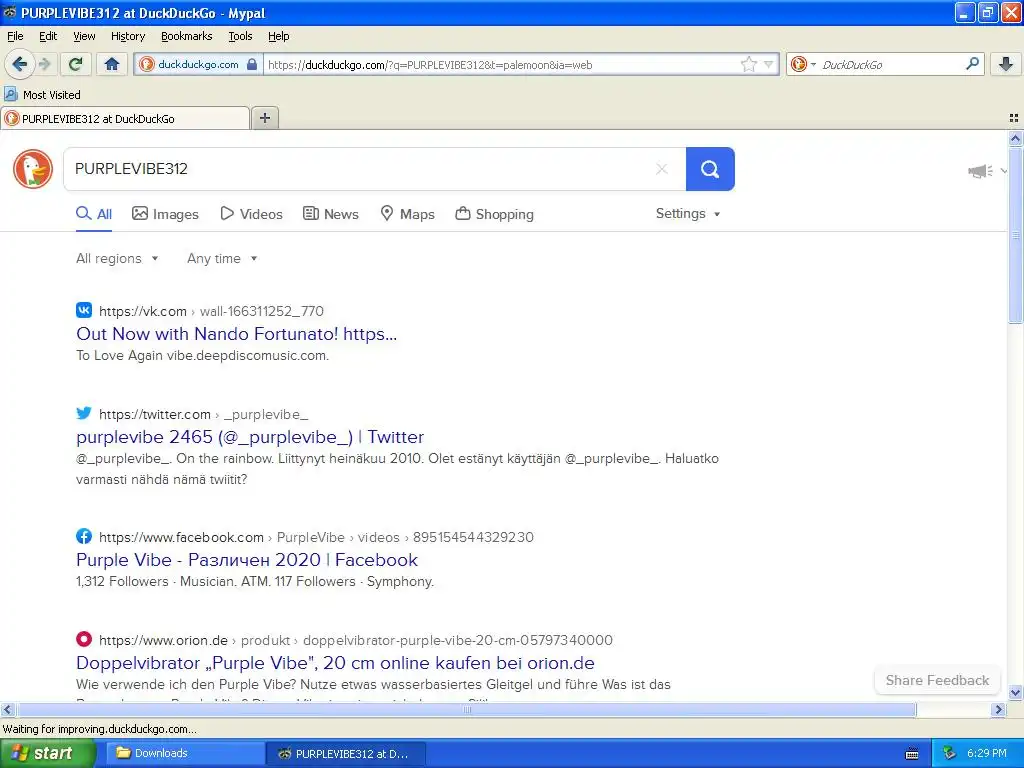Click the Forward navigation arrow
1024x768 pixels.
click(44, 64)
